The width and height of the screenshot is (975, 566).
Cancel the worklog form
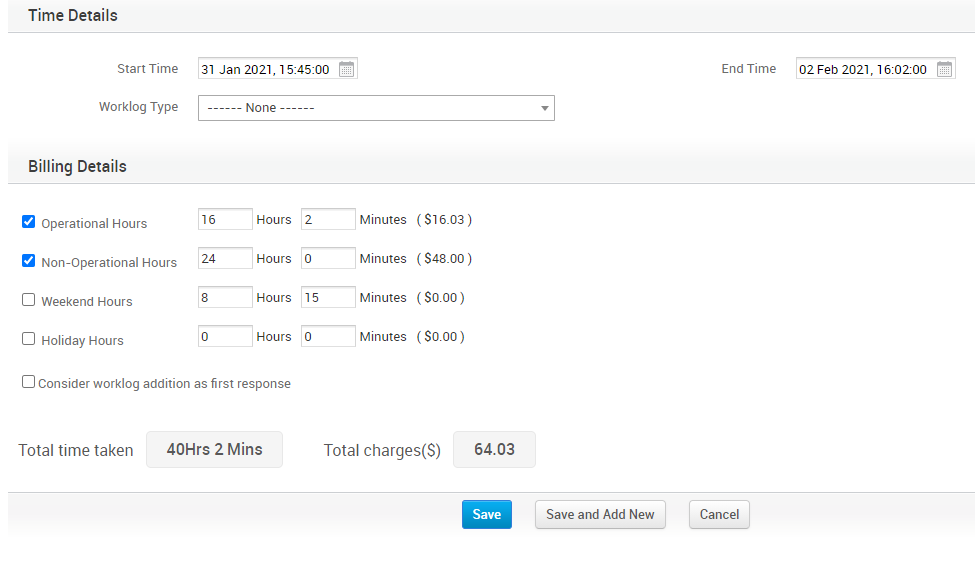point(719,514)
